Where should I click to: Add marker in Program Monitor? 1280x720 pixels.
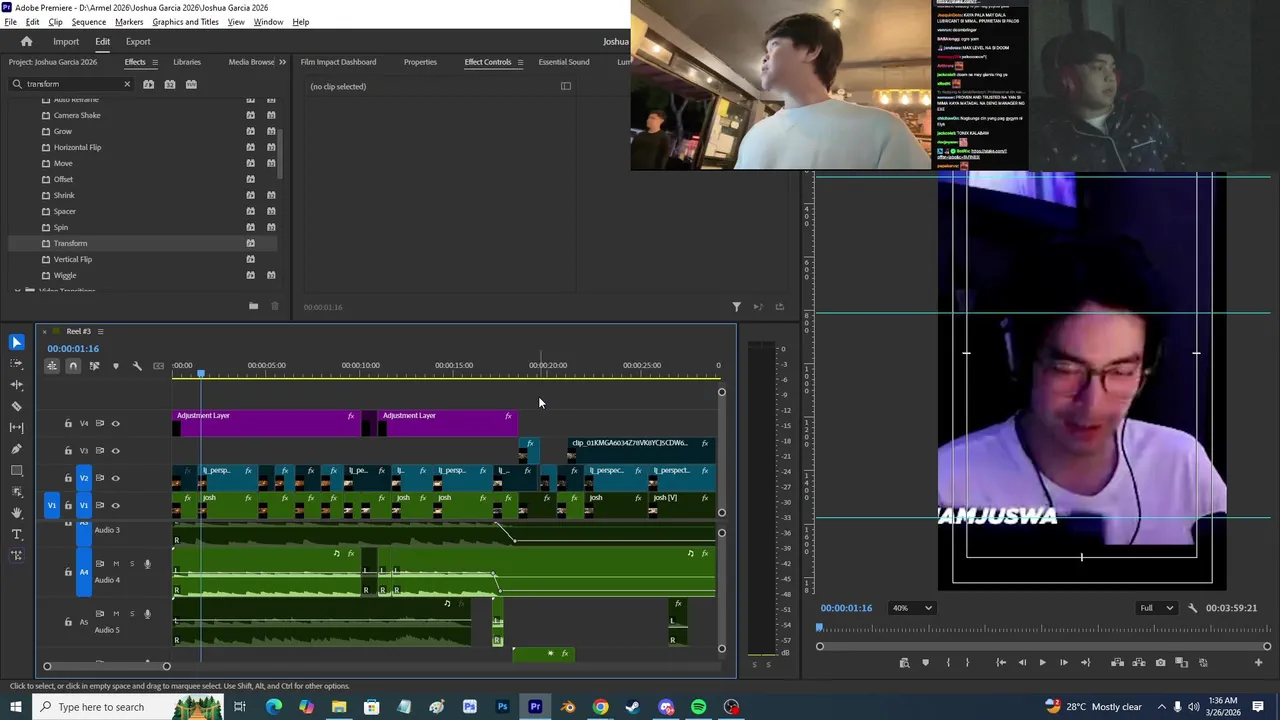click(x=925, y=662)
